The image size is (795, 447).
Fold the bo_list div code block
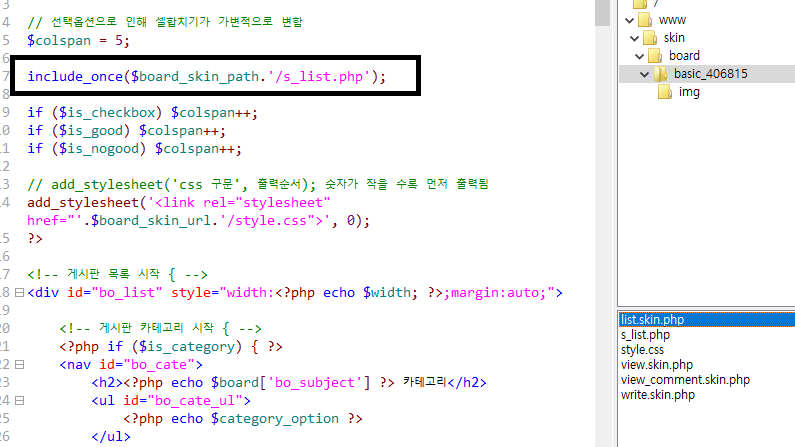(x=19, y=293)
